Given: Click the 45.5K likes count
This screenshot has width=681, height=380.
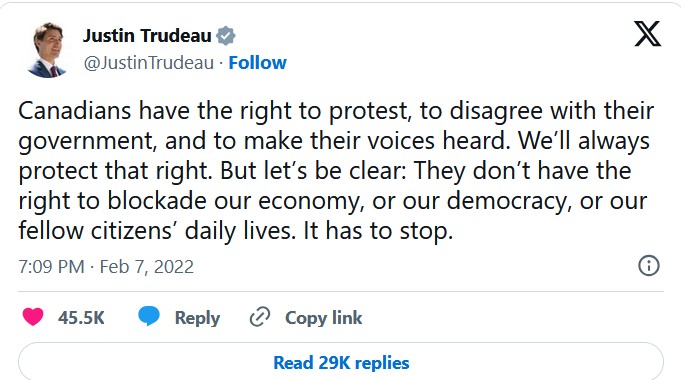Looking at the screenshot, I should click(x=81, y=317).
